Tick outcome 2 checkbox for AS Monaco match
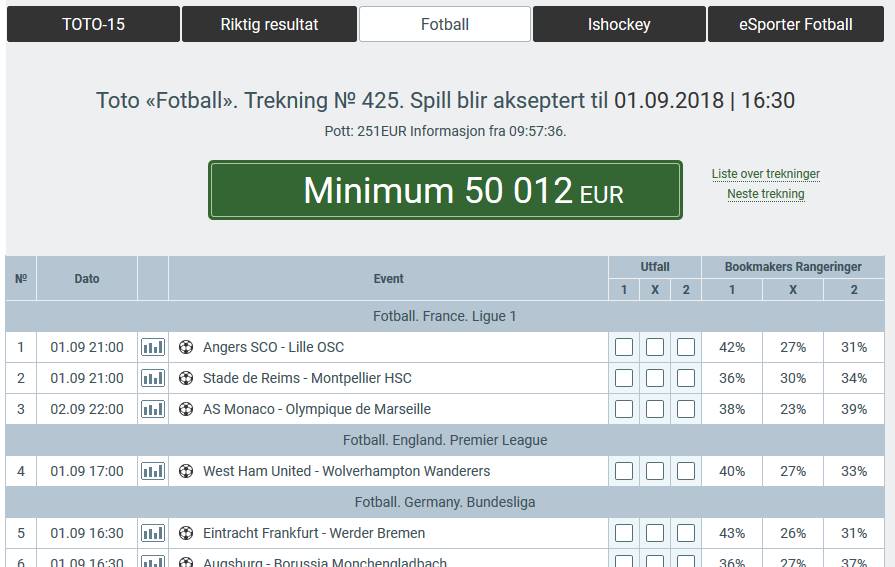Viewport: 895px width, 567px height. click(x=686, y=409)
